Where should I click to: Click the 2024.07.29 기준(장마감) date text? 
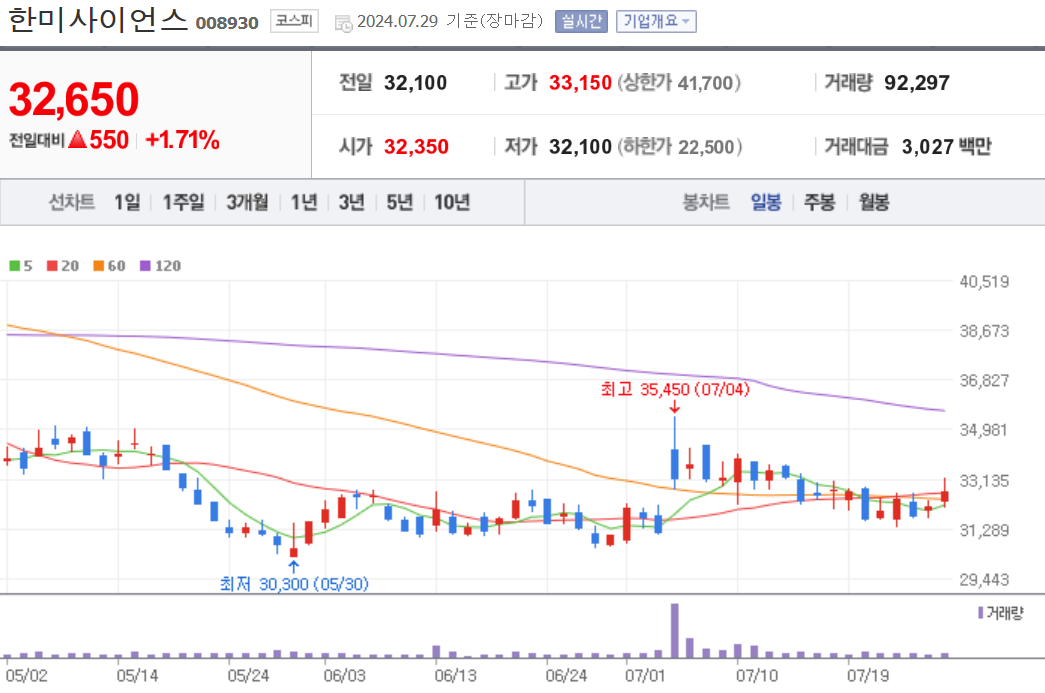pyautogui.click(x=451, y=21)
